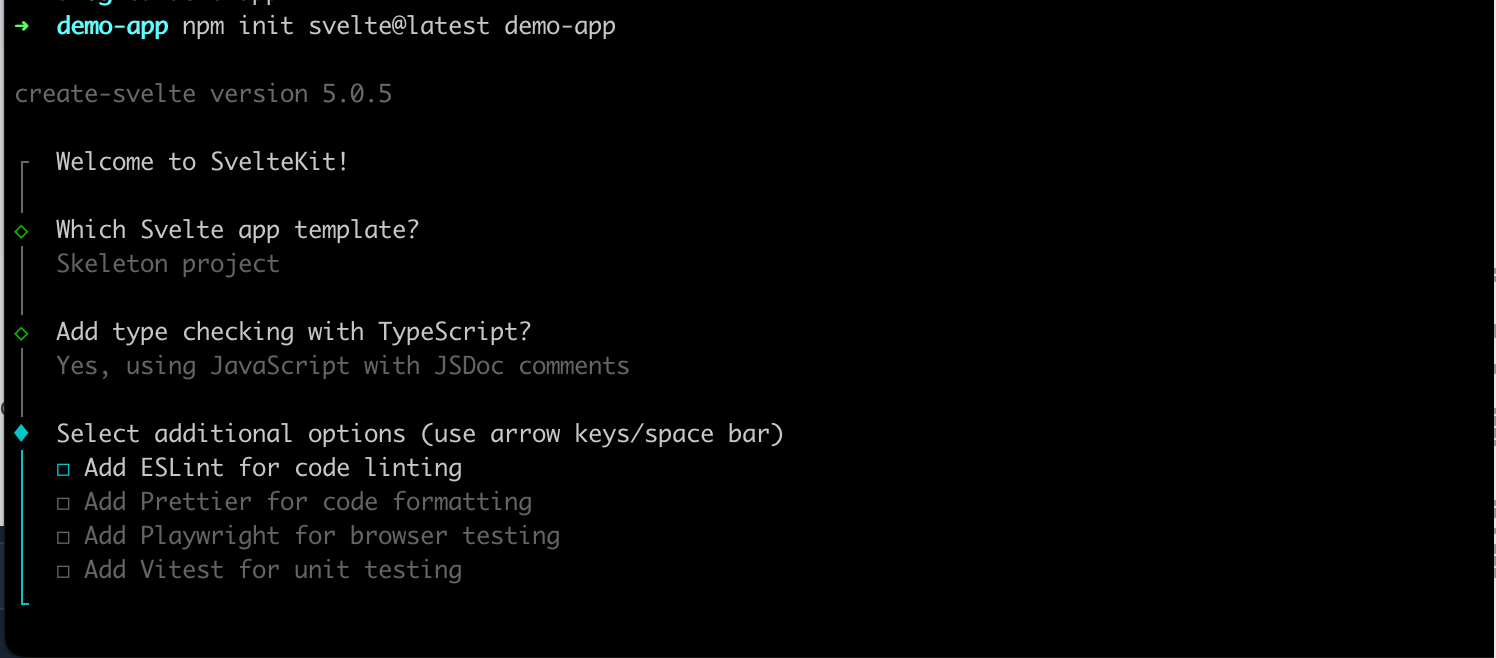Click the 'npm init svelte@latest' command text
Screen dimensions: 1496x658
336,26
